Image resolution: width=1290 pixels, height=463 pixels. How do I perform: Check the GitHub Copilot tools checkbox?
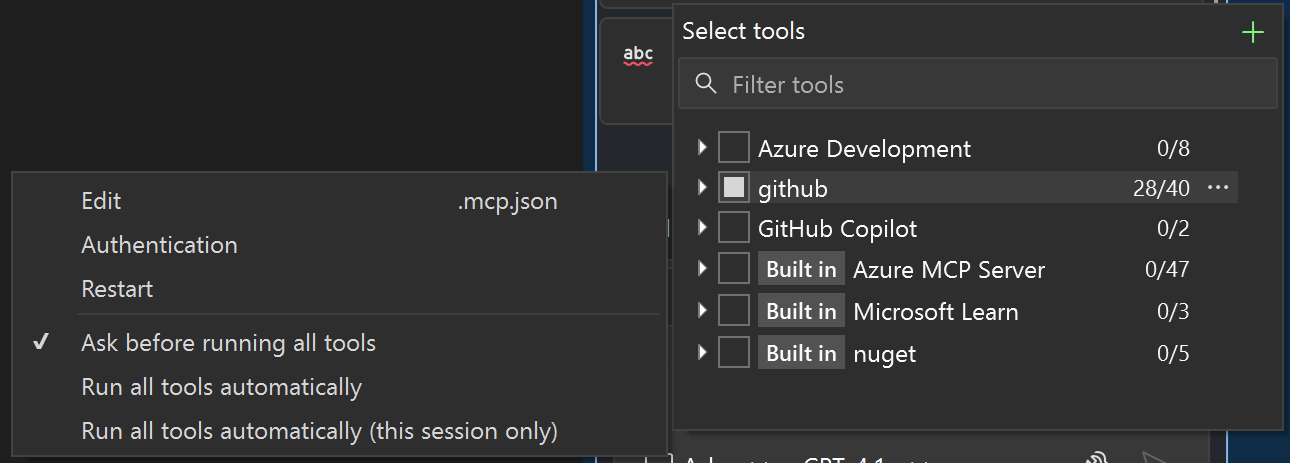pyautogui.click(x=734, y=229)
